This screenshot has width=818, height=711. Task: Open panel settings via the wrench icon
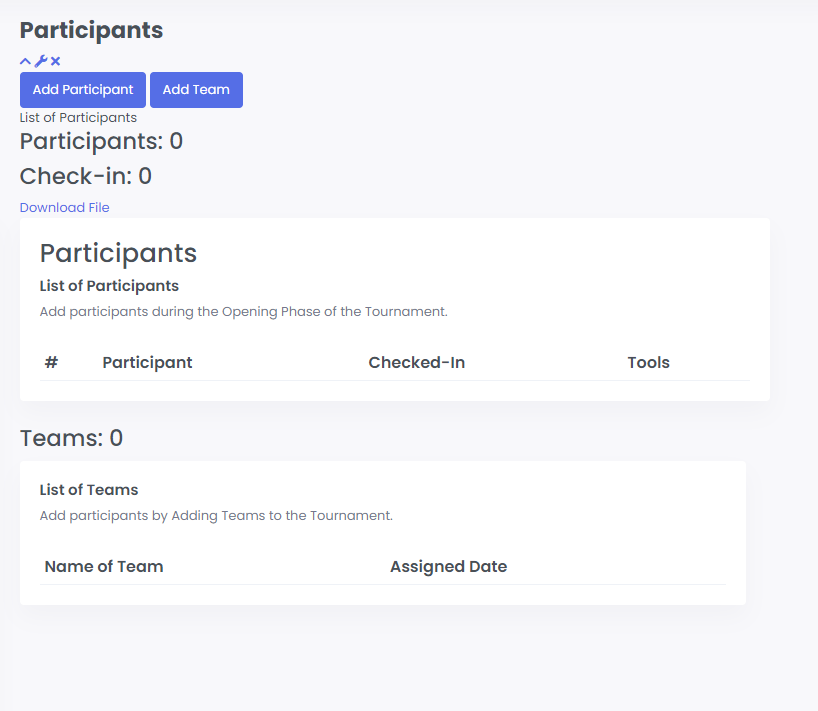tap(41, 61)
